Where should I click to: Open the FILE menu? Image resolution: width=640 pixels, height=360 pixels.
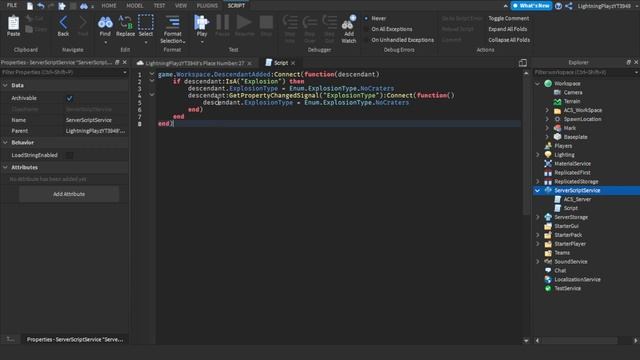(x=12, y=5)
